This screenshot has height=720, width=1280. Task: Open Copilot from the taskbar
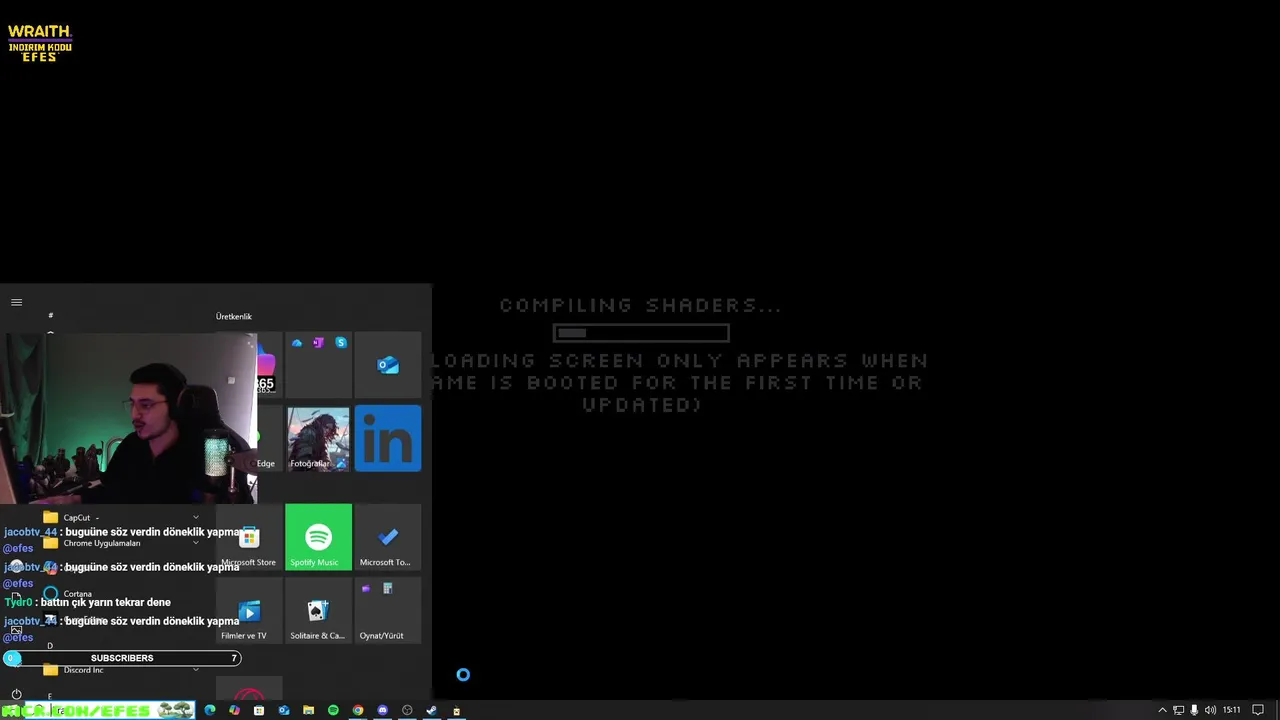234,710
